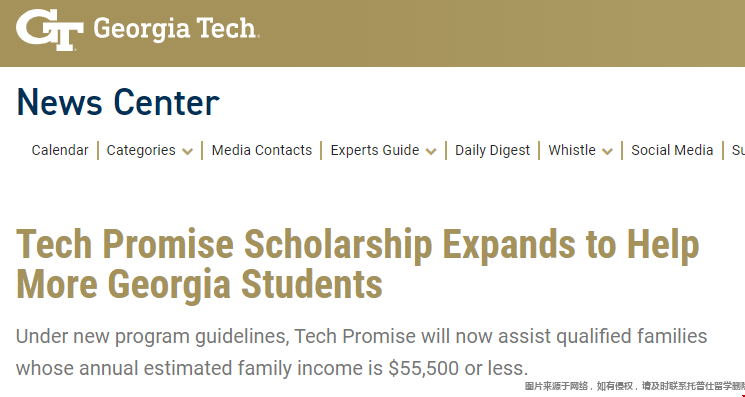
Task: Expand the Categories dropdown chevron
Action: [188, 151]
